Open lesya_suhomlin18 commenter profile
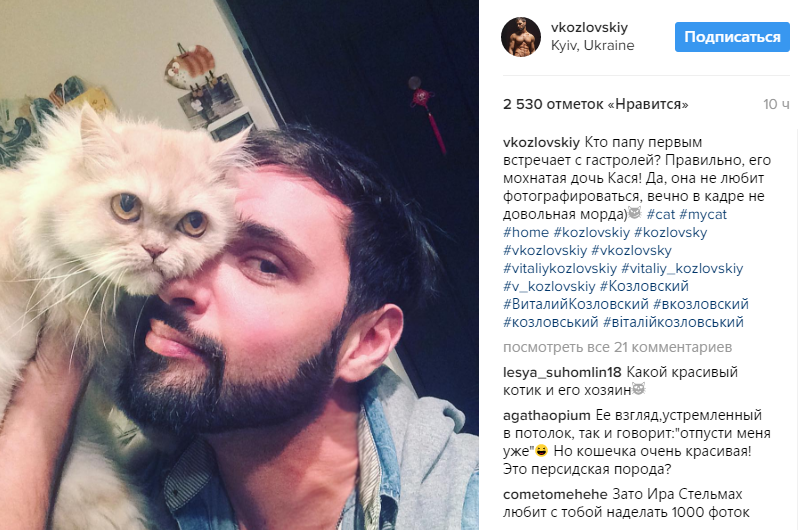The width and height of the screenshot is (798, 530). (x=562, y=372)
